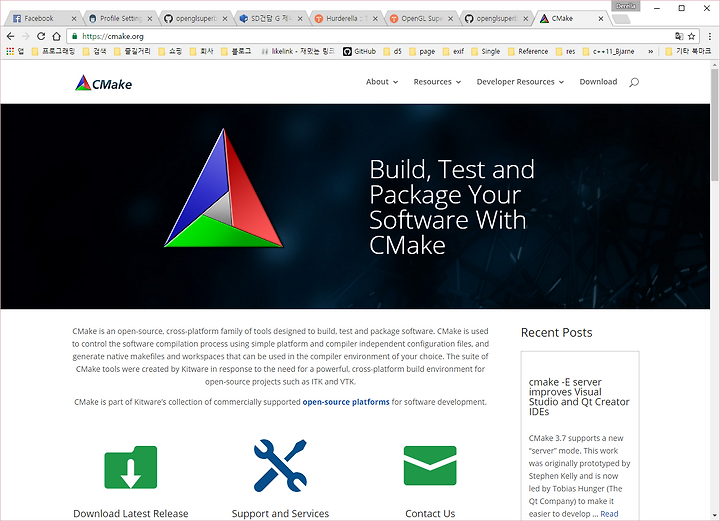This screenshot has width=720, height=521.
Task: Close the CMake tab
Action: pos(601,19)
